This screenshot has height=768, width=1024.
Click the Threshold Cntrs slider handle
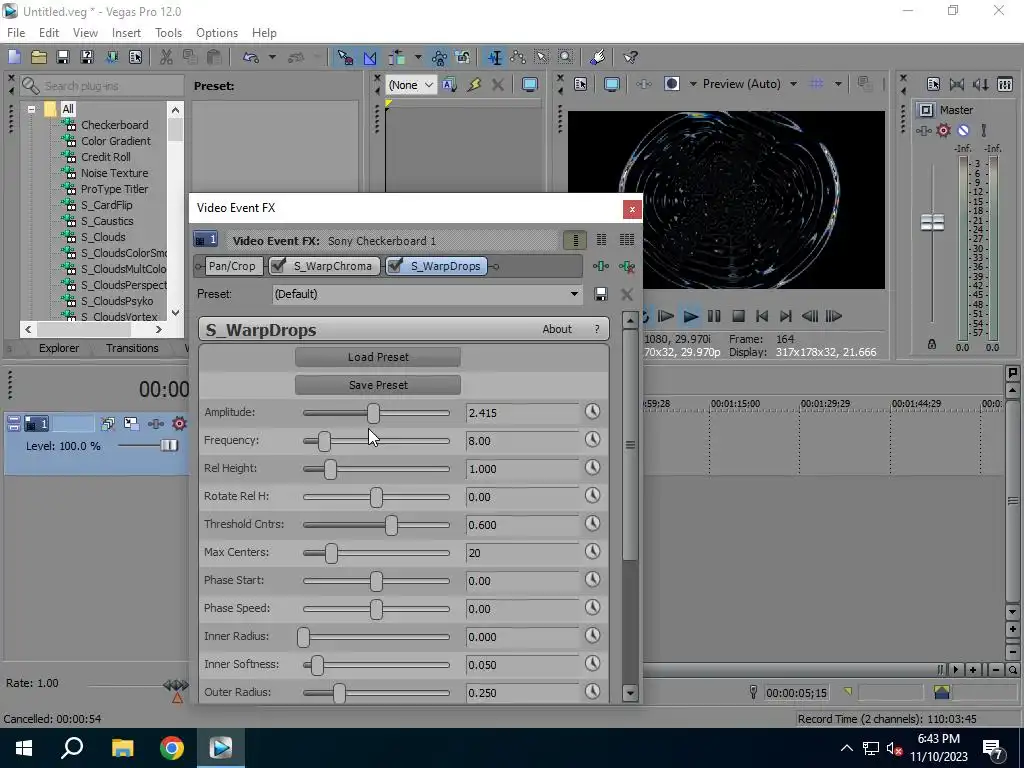point(391,525)
